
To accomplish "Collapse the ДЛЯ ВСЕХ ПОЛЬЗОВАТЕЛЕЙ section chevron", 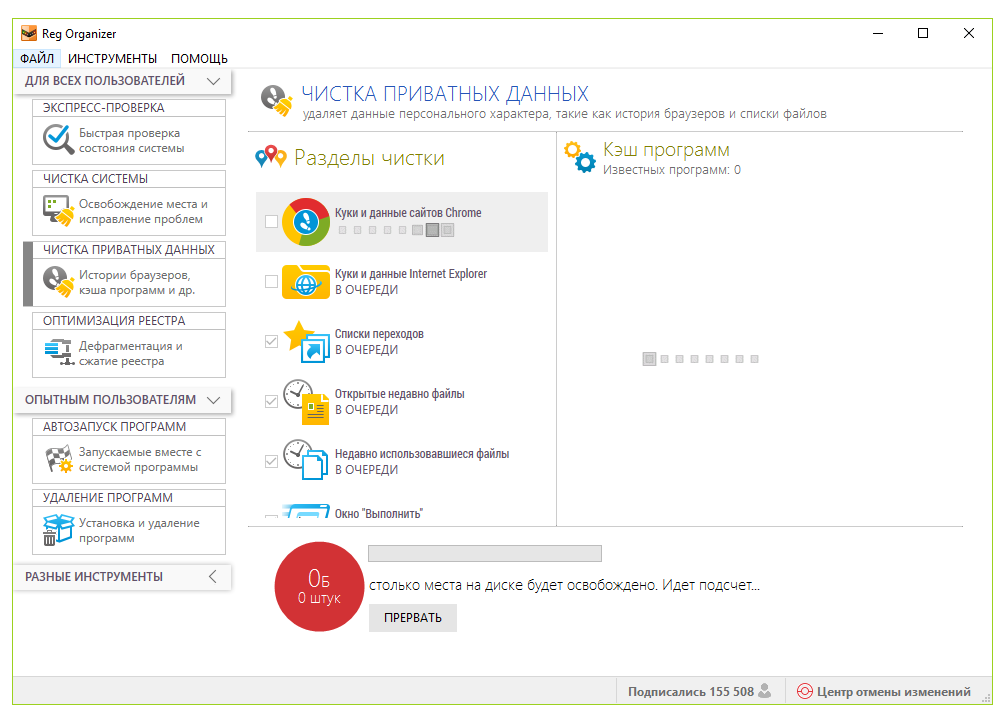I will click(x=213, y=81).
